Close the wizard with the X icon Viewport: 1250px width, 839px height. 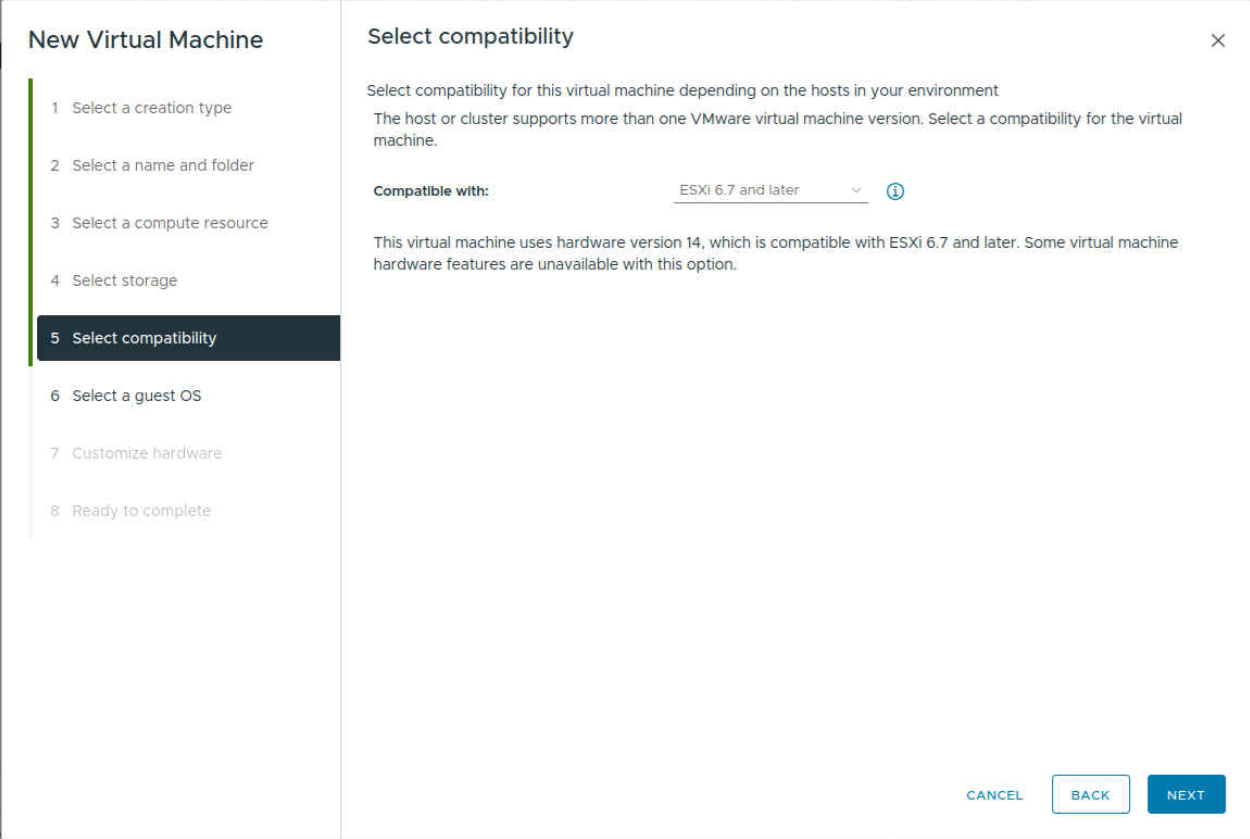(1218, 40)
